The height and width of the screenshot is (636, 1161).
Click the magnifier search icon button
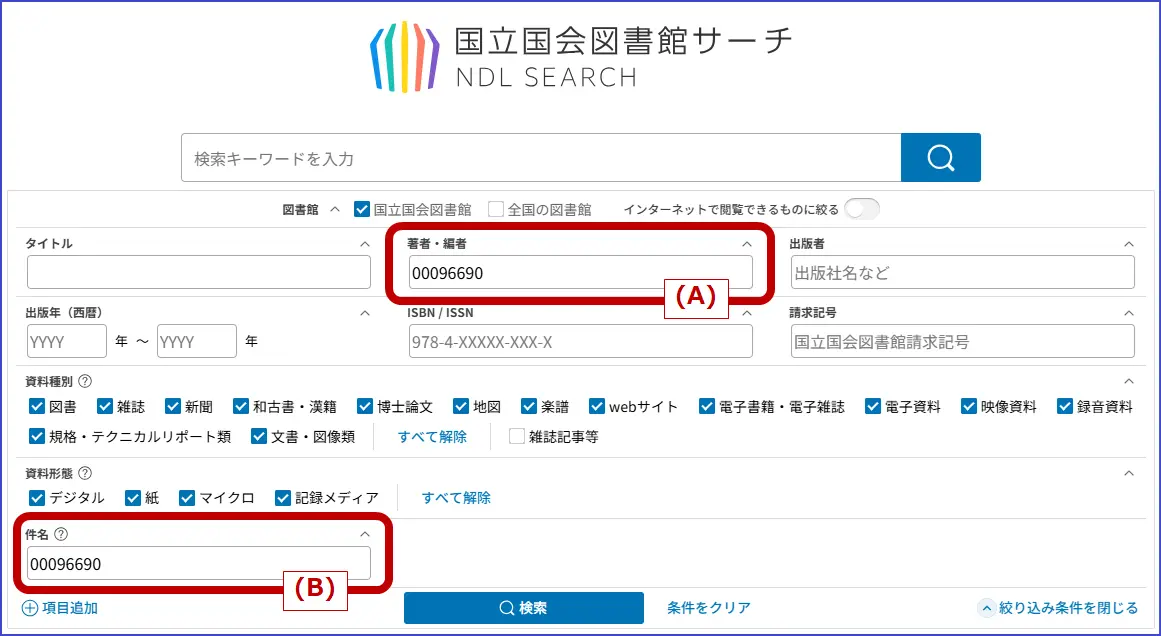[x=940, y=158]
